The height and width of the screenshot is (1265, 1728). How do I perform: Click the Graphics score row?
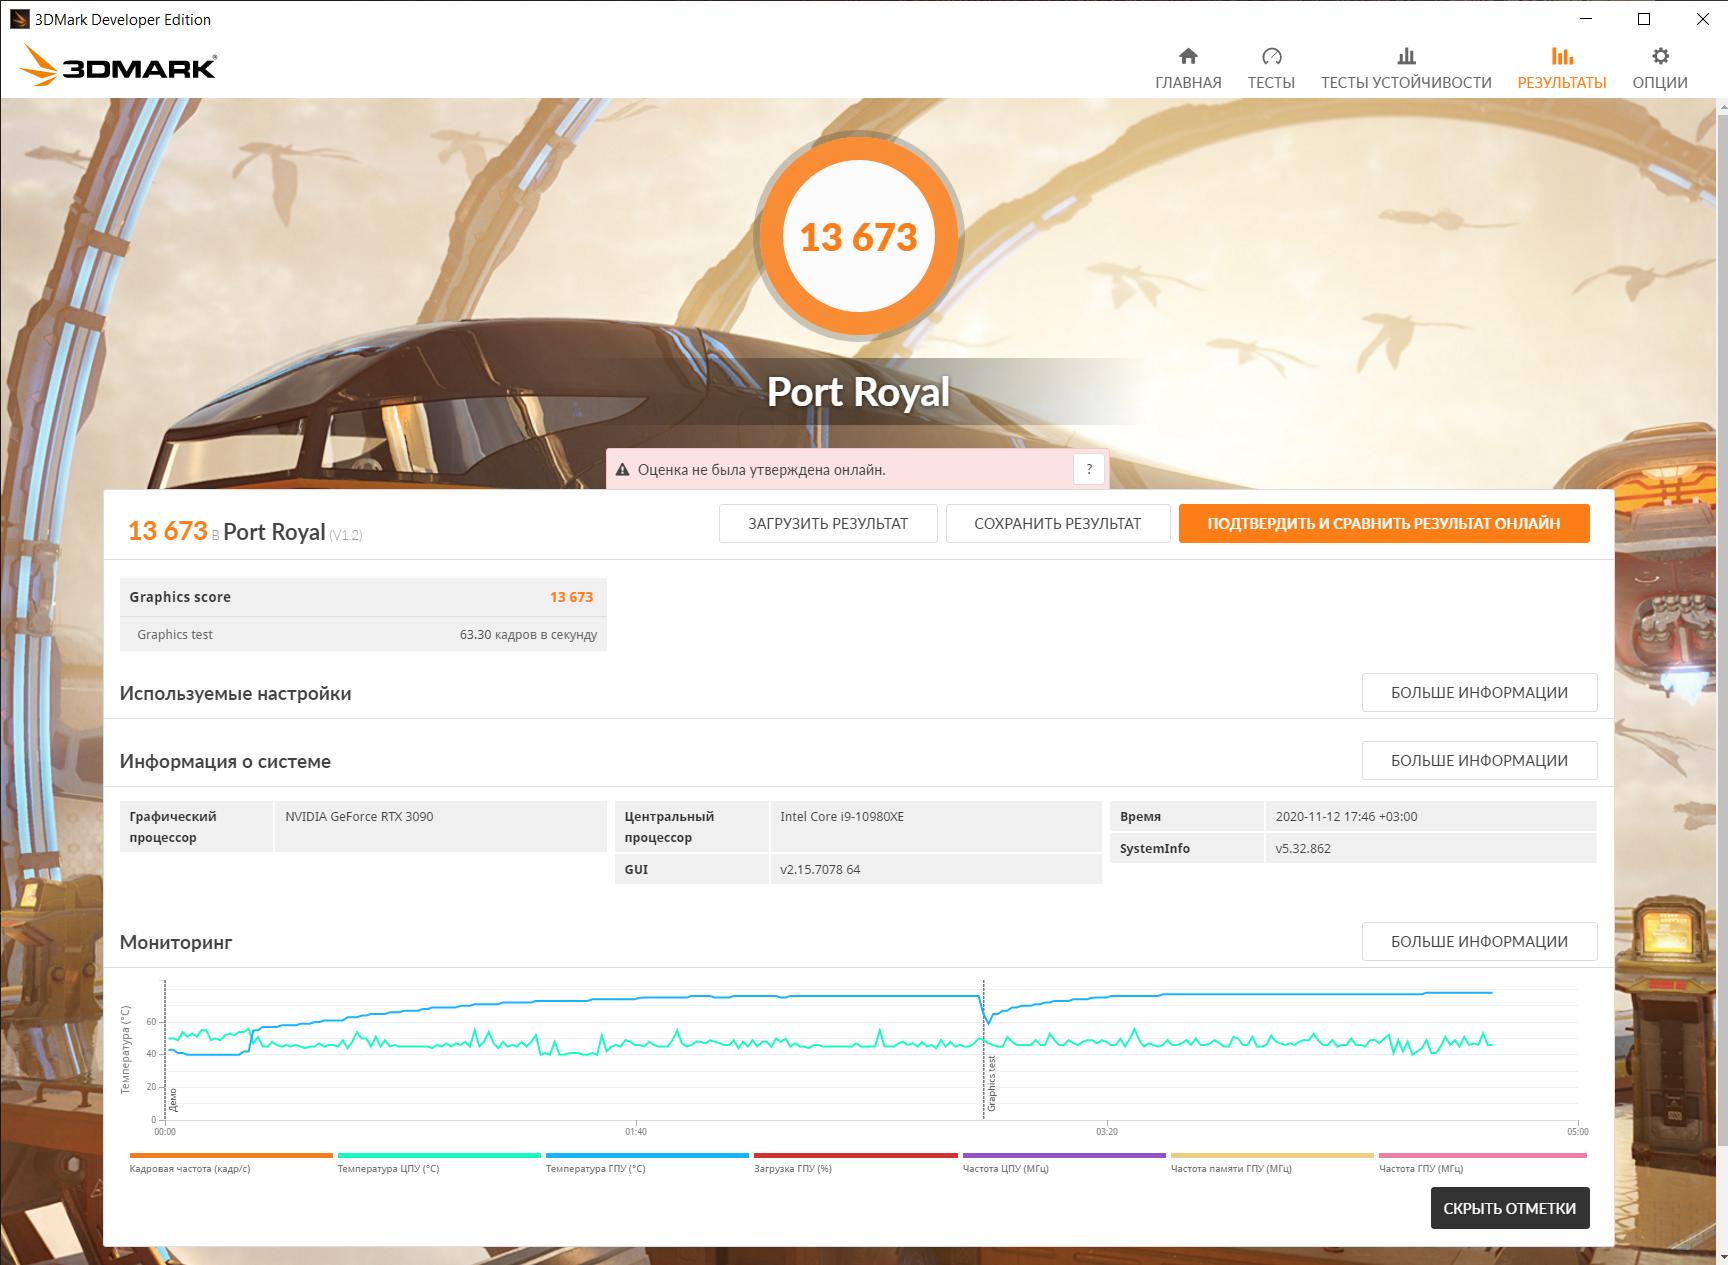pyautogui.click(x=363, y=597)
